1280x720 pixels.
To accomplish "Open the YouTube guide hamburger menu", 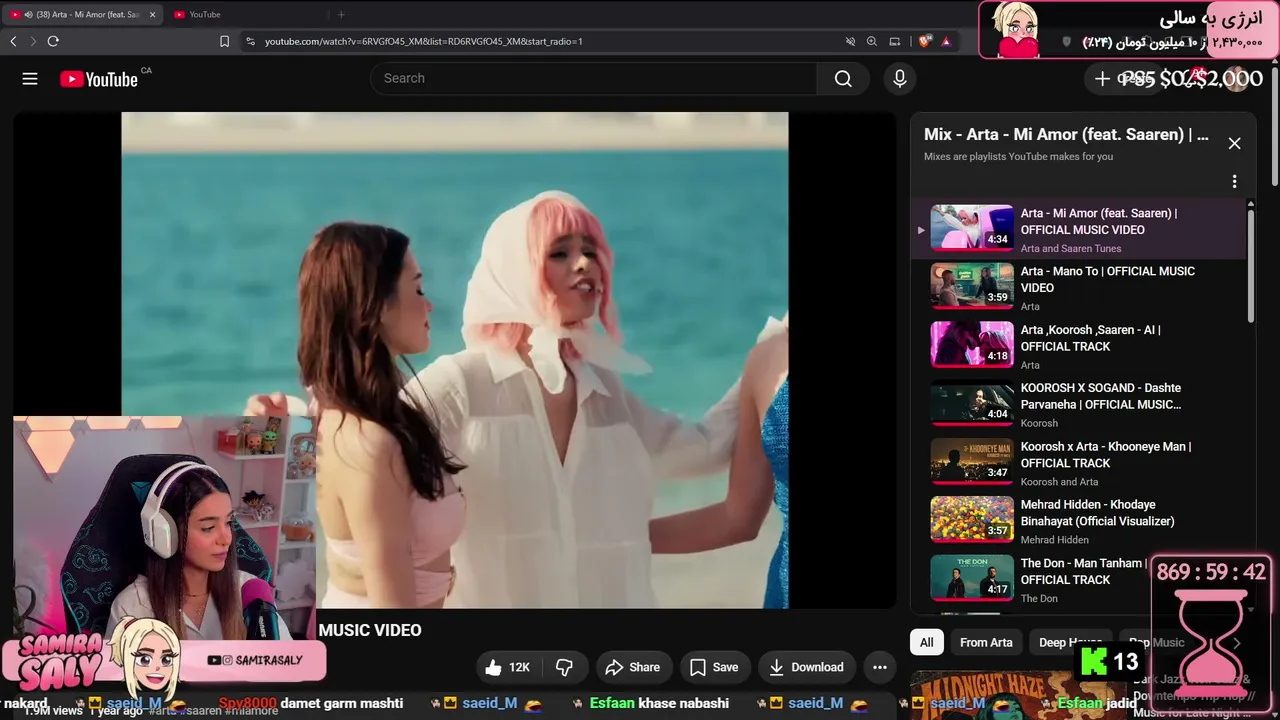I will click(30, 79).
